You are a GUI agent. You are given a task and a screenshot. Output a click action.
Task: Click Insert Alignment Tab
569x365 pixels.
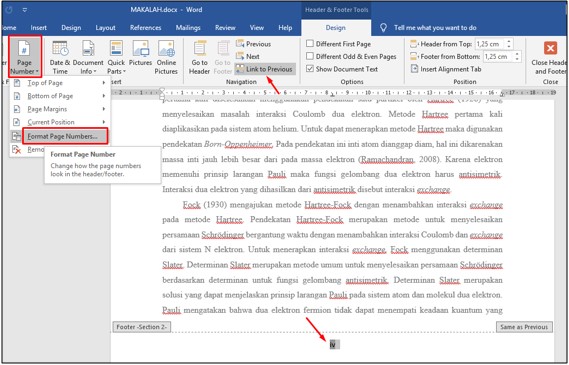click(446, 69)
